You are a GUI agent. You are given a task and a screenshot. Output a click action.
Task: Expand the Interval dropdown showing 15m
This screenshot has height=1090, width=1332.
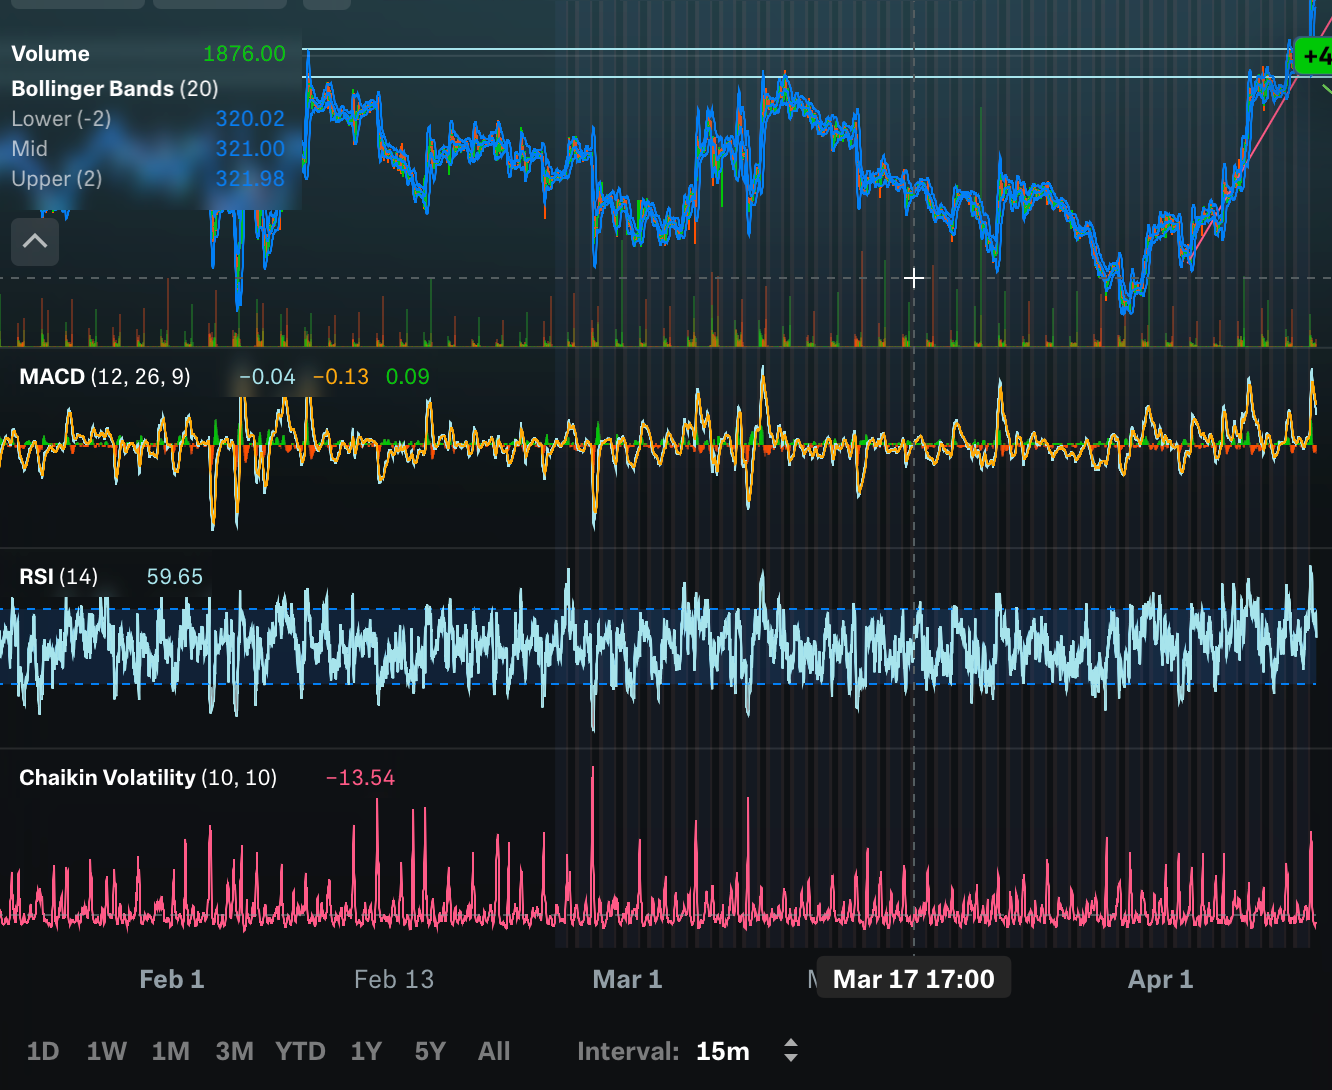(x=723, y=1051)
